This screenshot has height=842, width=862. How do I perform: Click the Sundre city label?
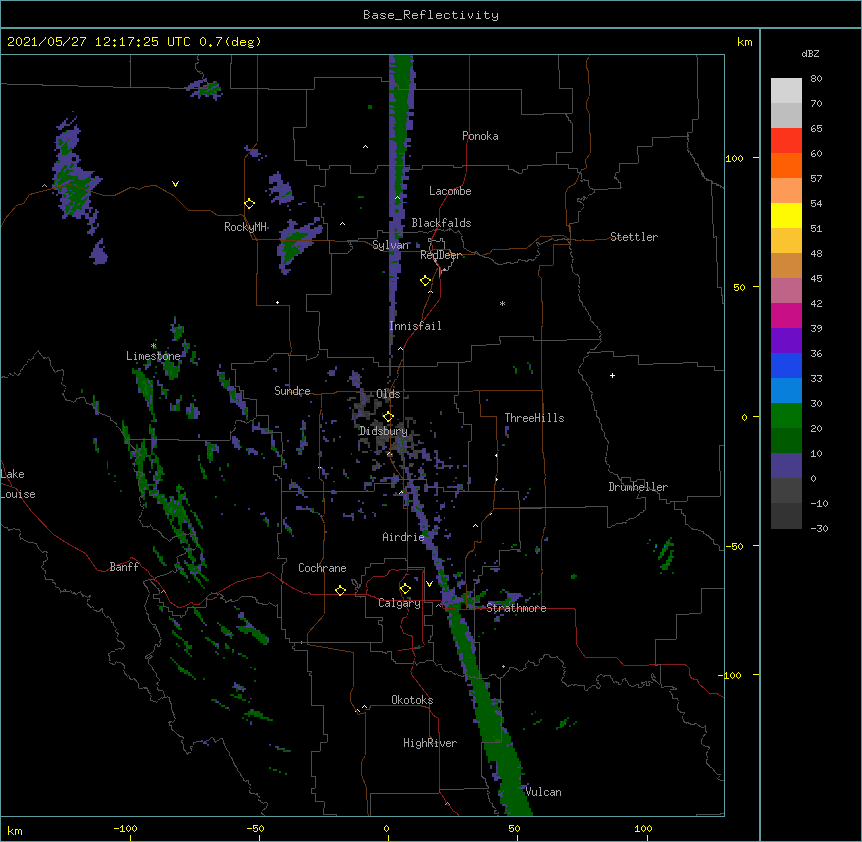(x=292, y=391)
